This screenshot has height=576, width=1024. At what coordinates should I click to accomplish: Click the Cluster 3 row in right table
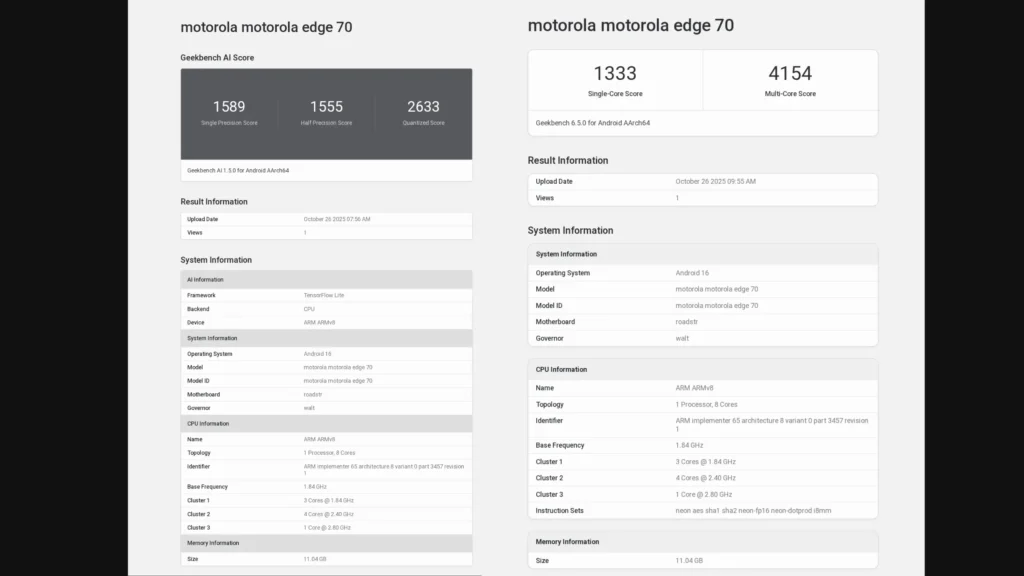(x=703, y=494)
